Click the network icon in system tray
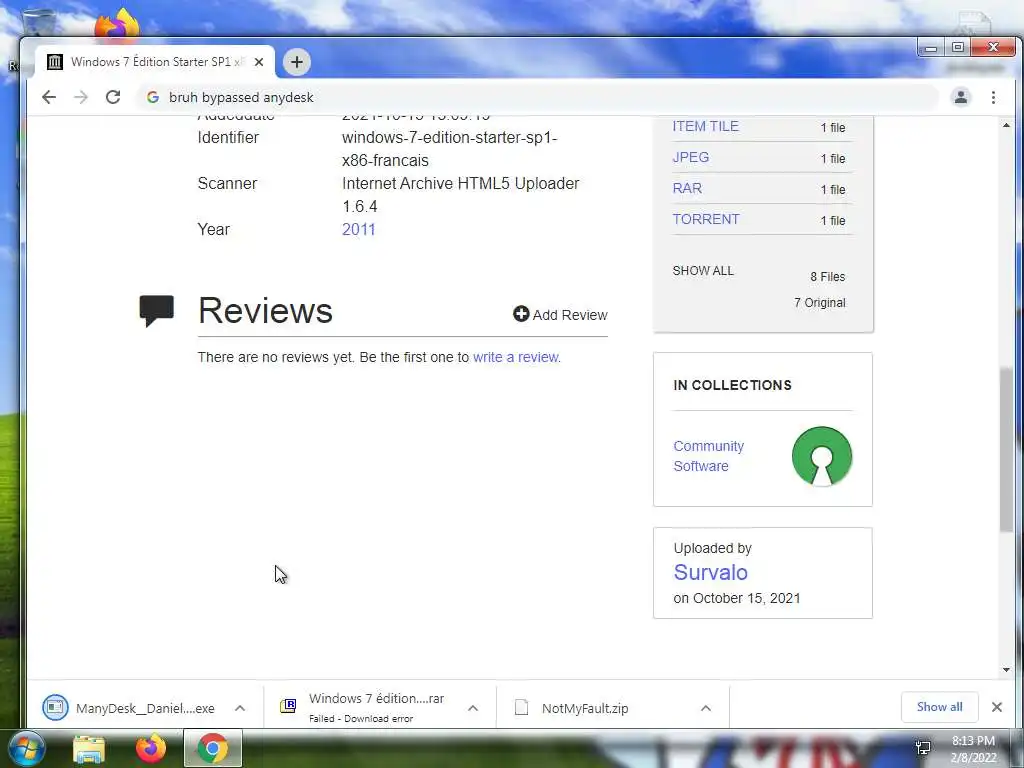The height and width of the screenshot is (768, 1024). pyautogui.click(x=923, y=748)
